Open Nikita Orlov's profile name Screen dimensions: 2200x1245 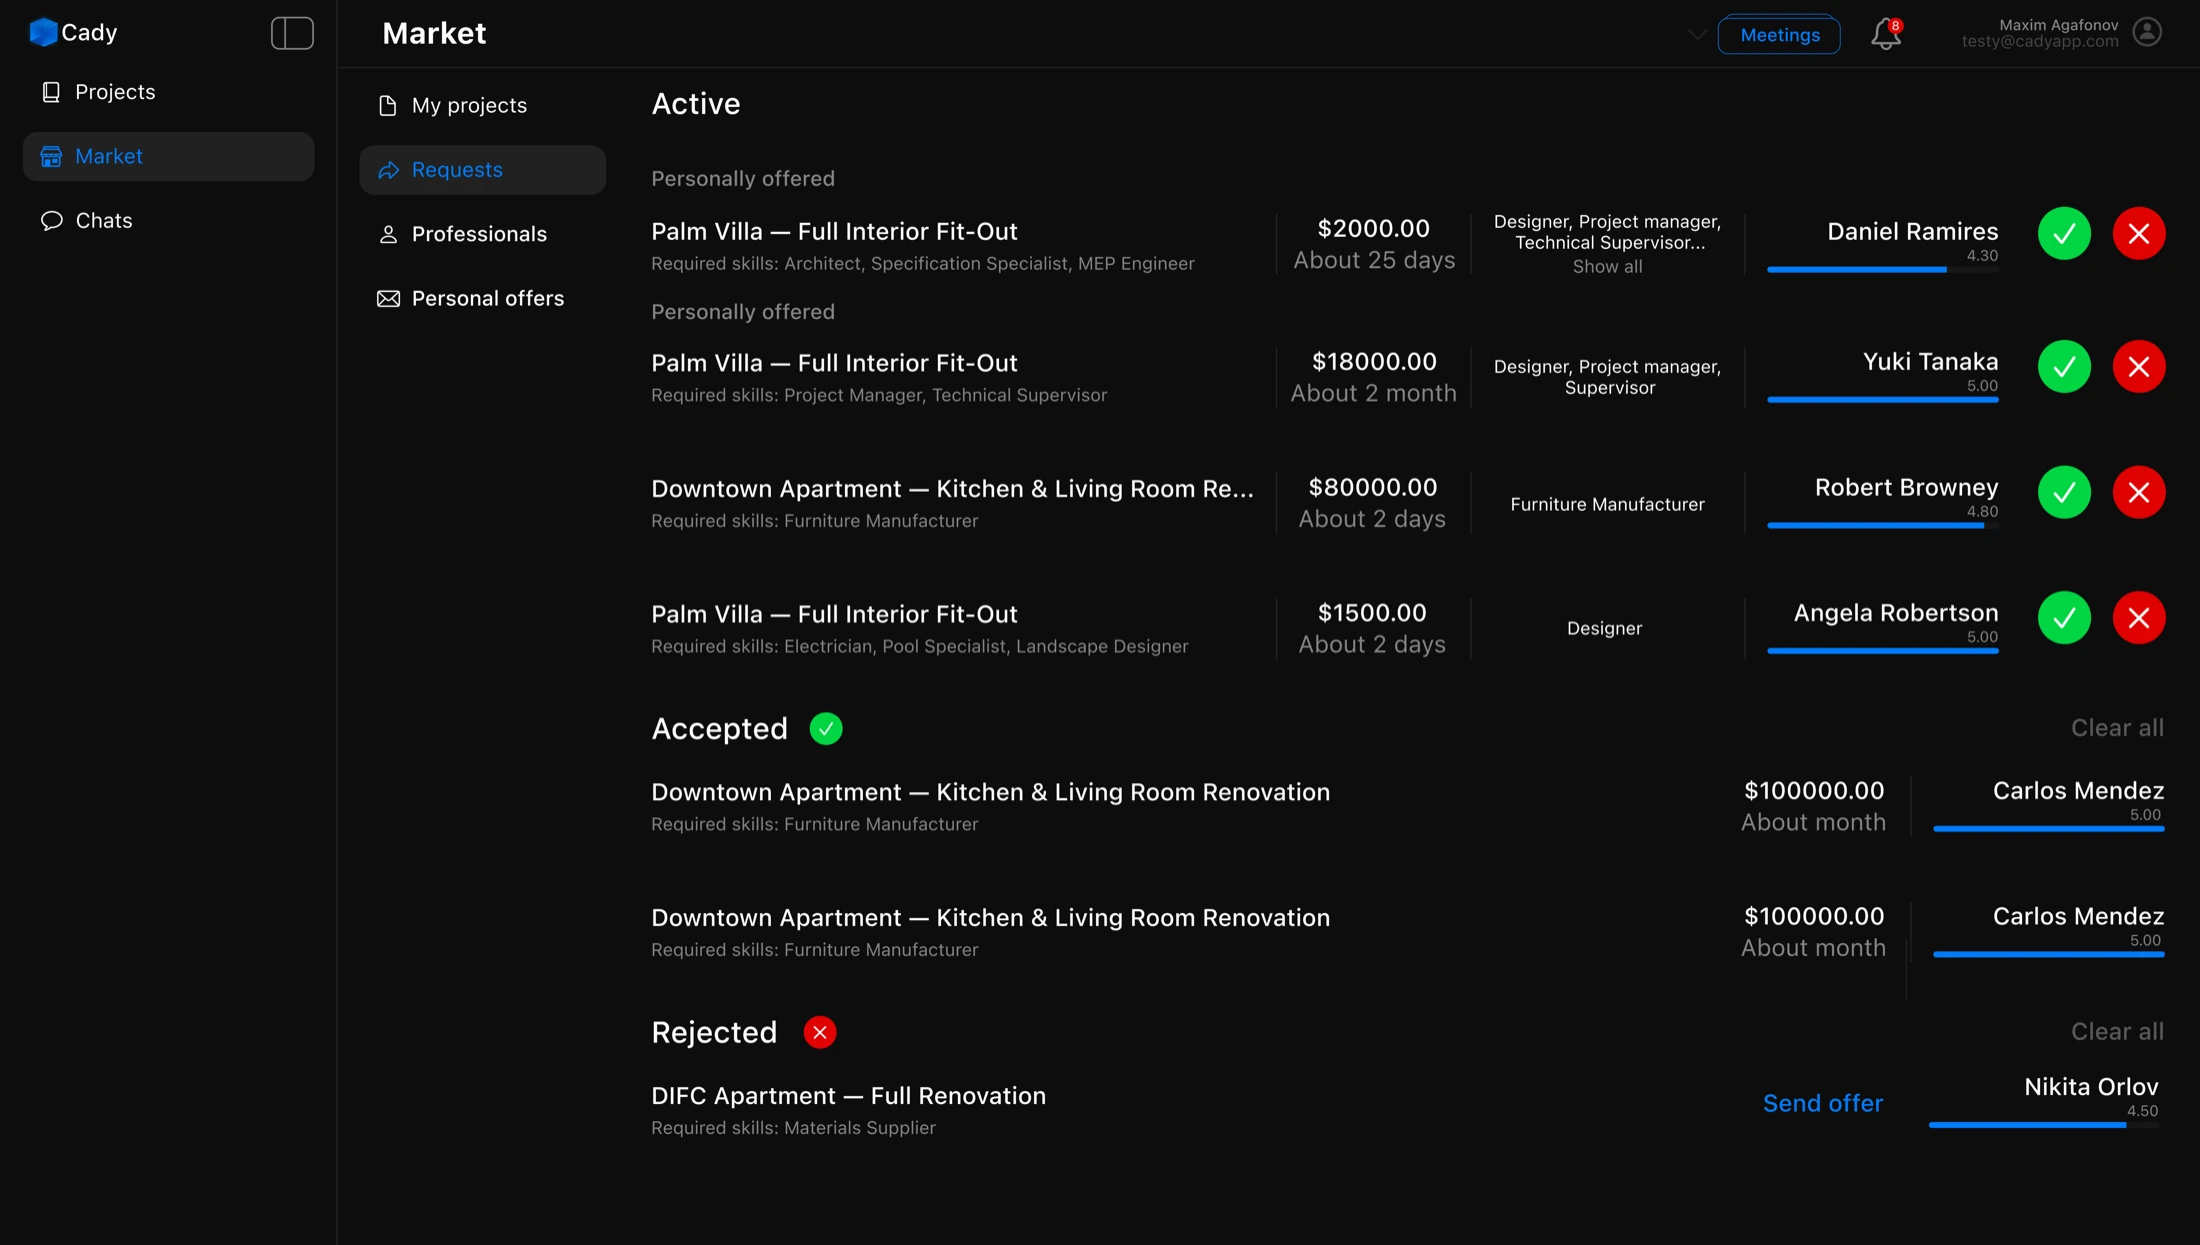pos(2091,1086)
